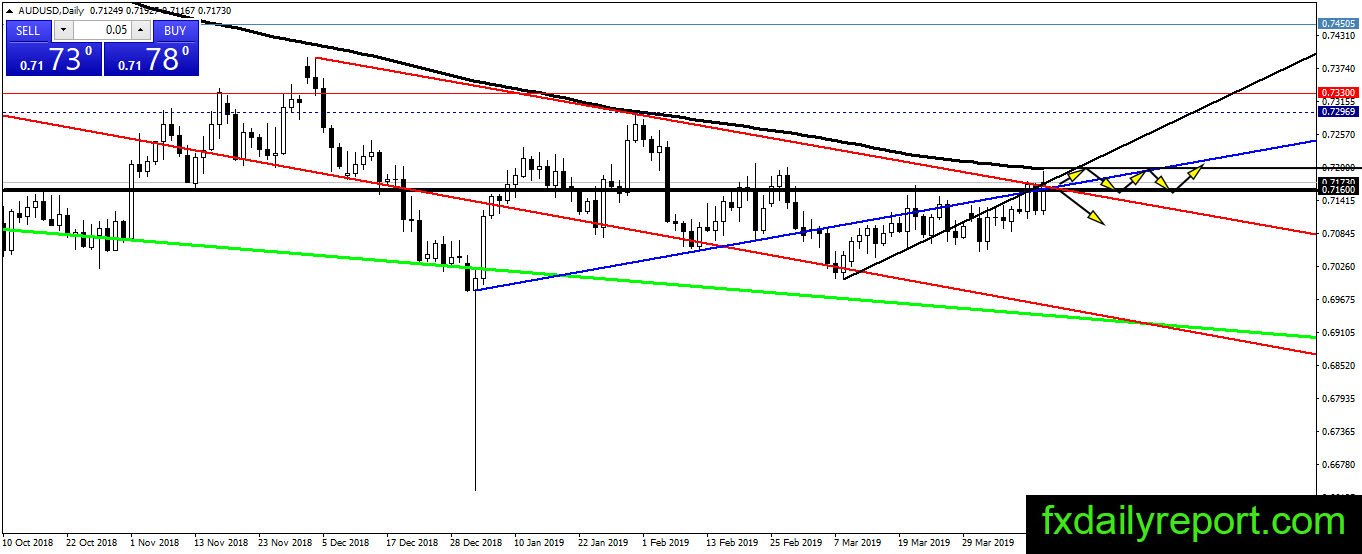
Task: Click the 0.72969 price label
Action: click(x=1338, y=112)
